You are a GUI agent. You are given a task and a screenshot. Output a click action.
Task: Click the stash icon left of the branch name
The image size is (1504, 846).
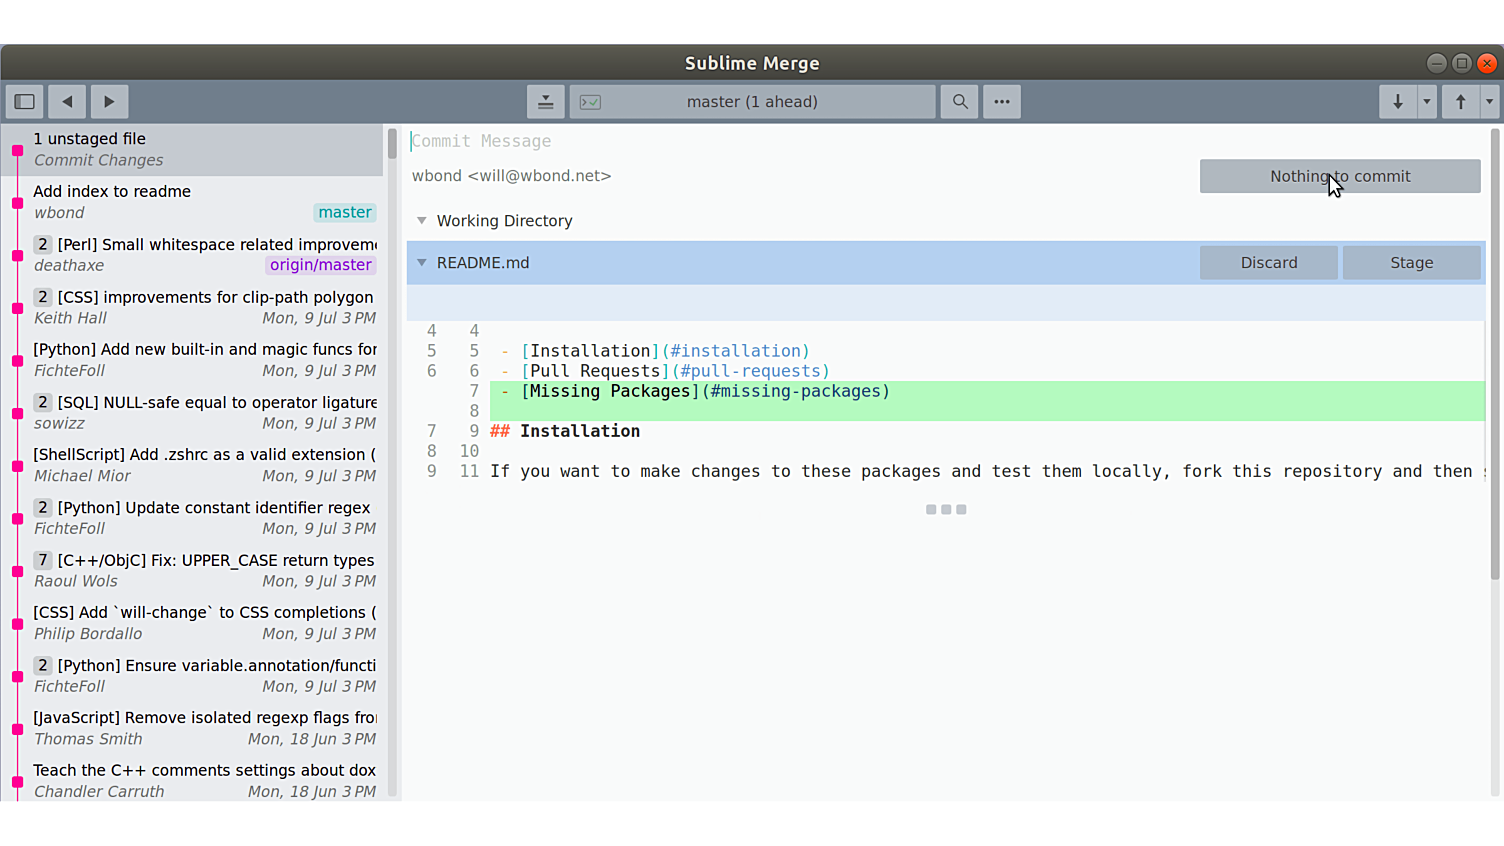click(545, 101)
